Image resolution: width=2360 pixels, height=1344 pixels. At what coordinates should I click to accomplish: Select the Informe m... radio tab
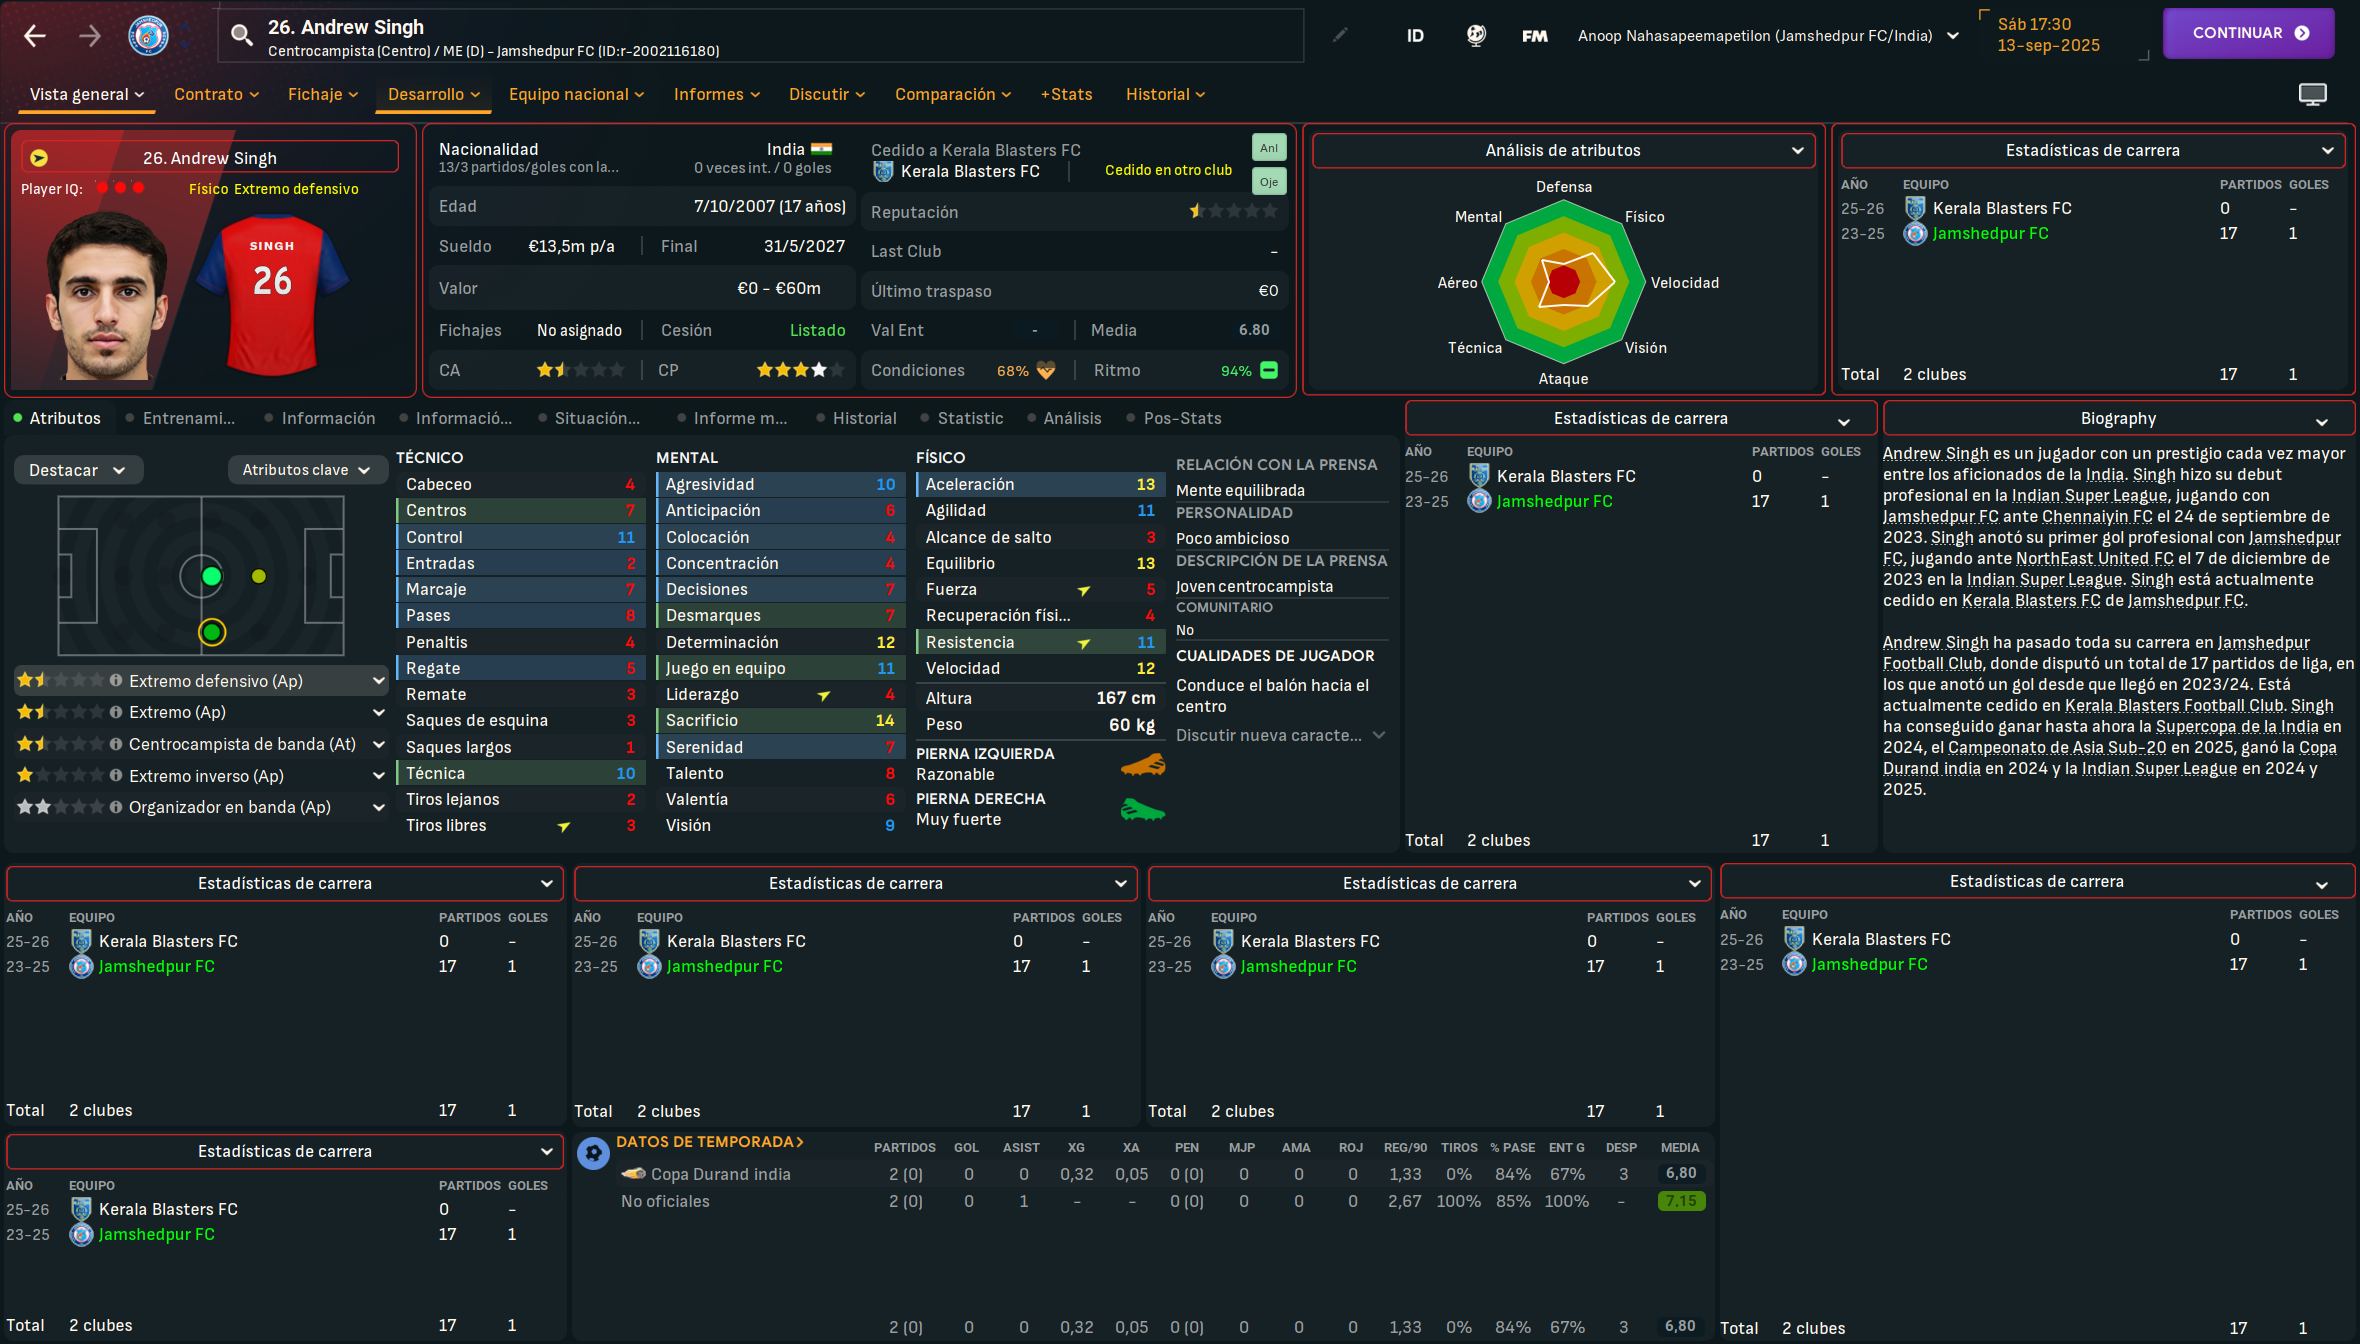point(731,418)
